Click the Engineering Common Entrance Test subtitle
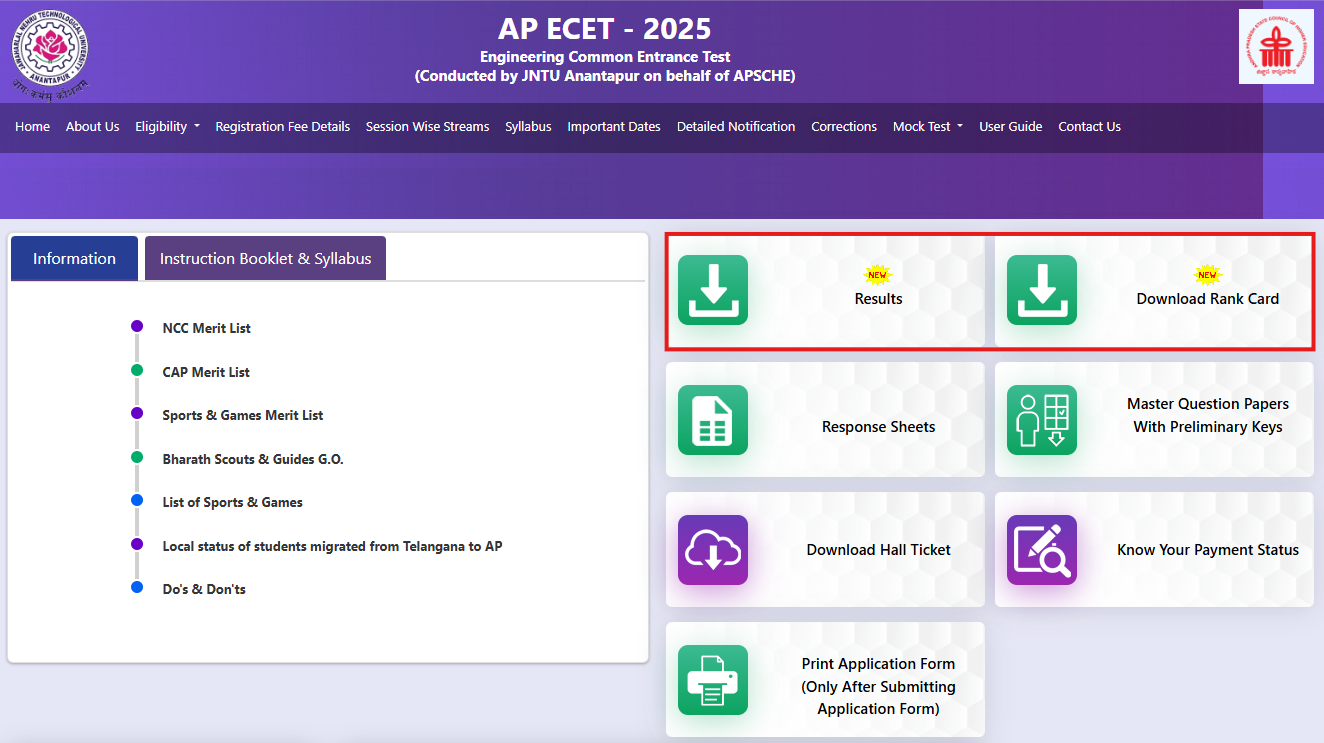Screen dimensions: 1324x743 click(605, 57)
